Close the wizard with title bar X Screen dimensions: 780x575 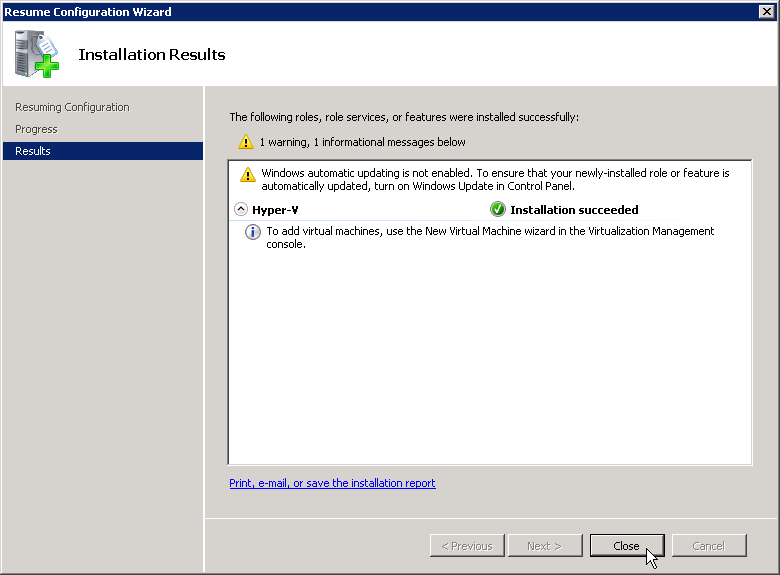[767, 11]
